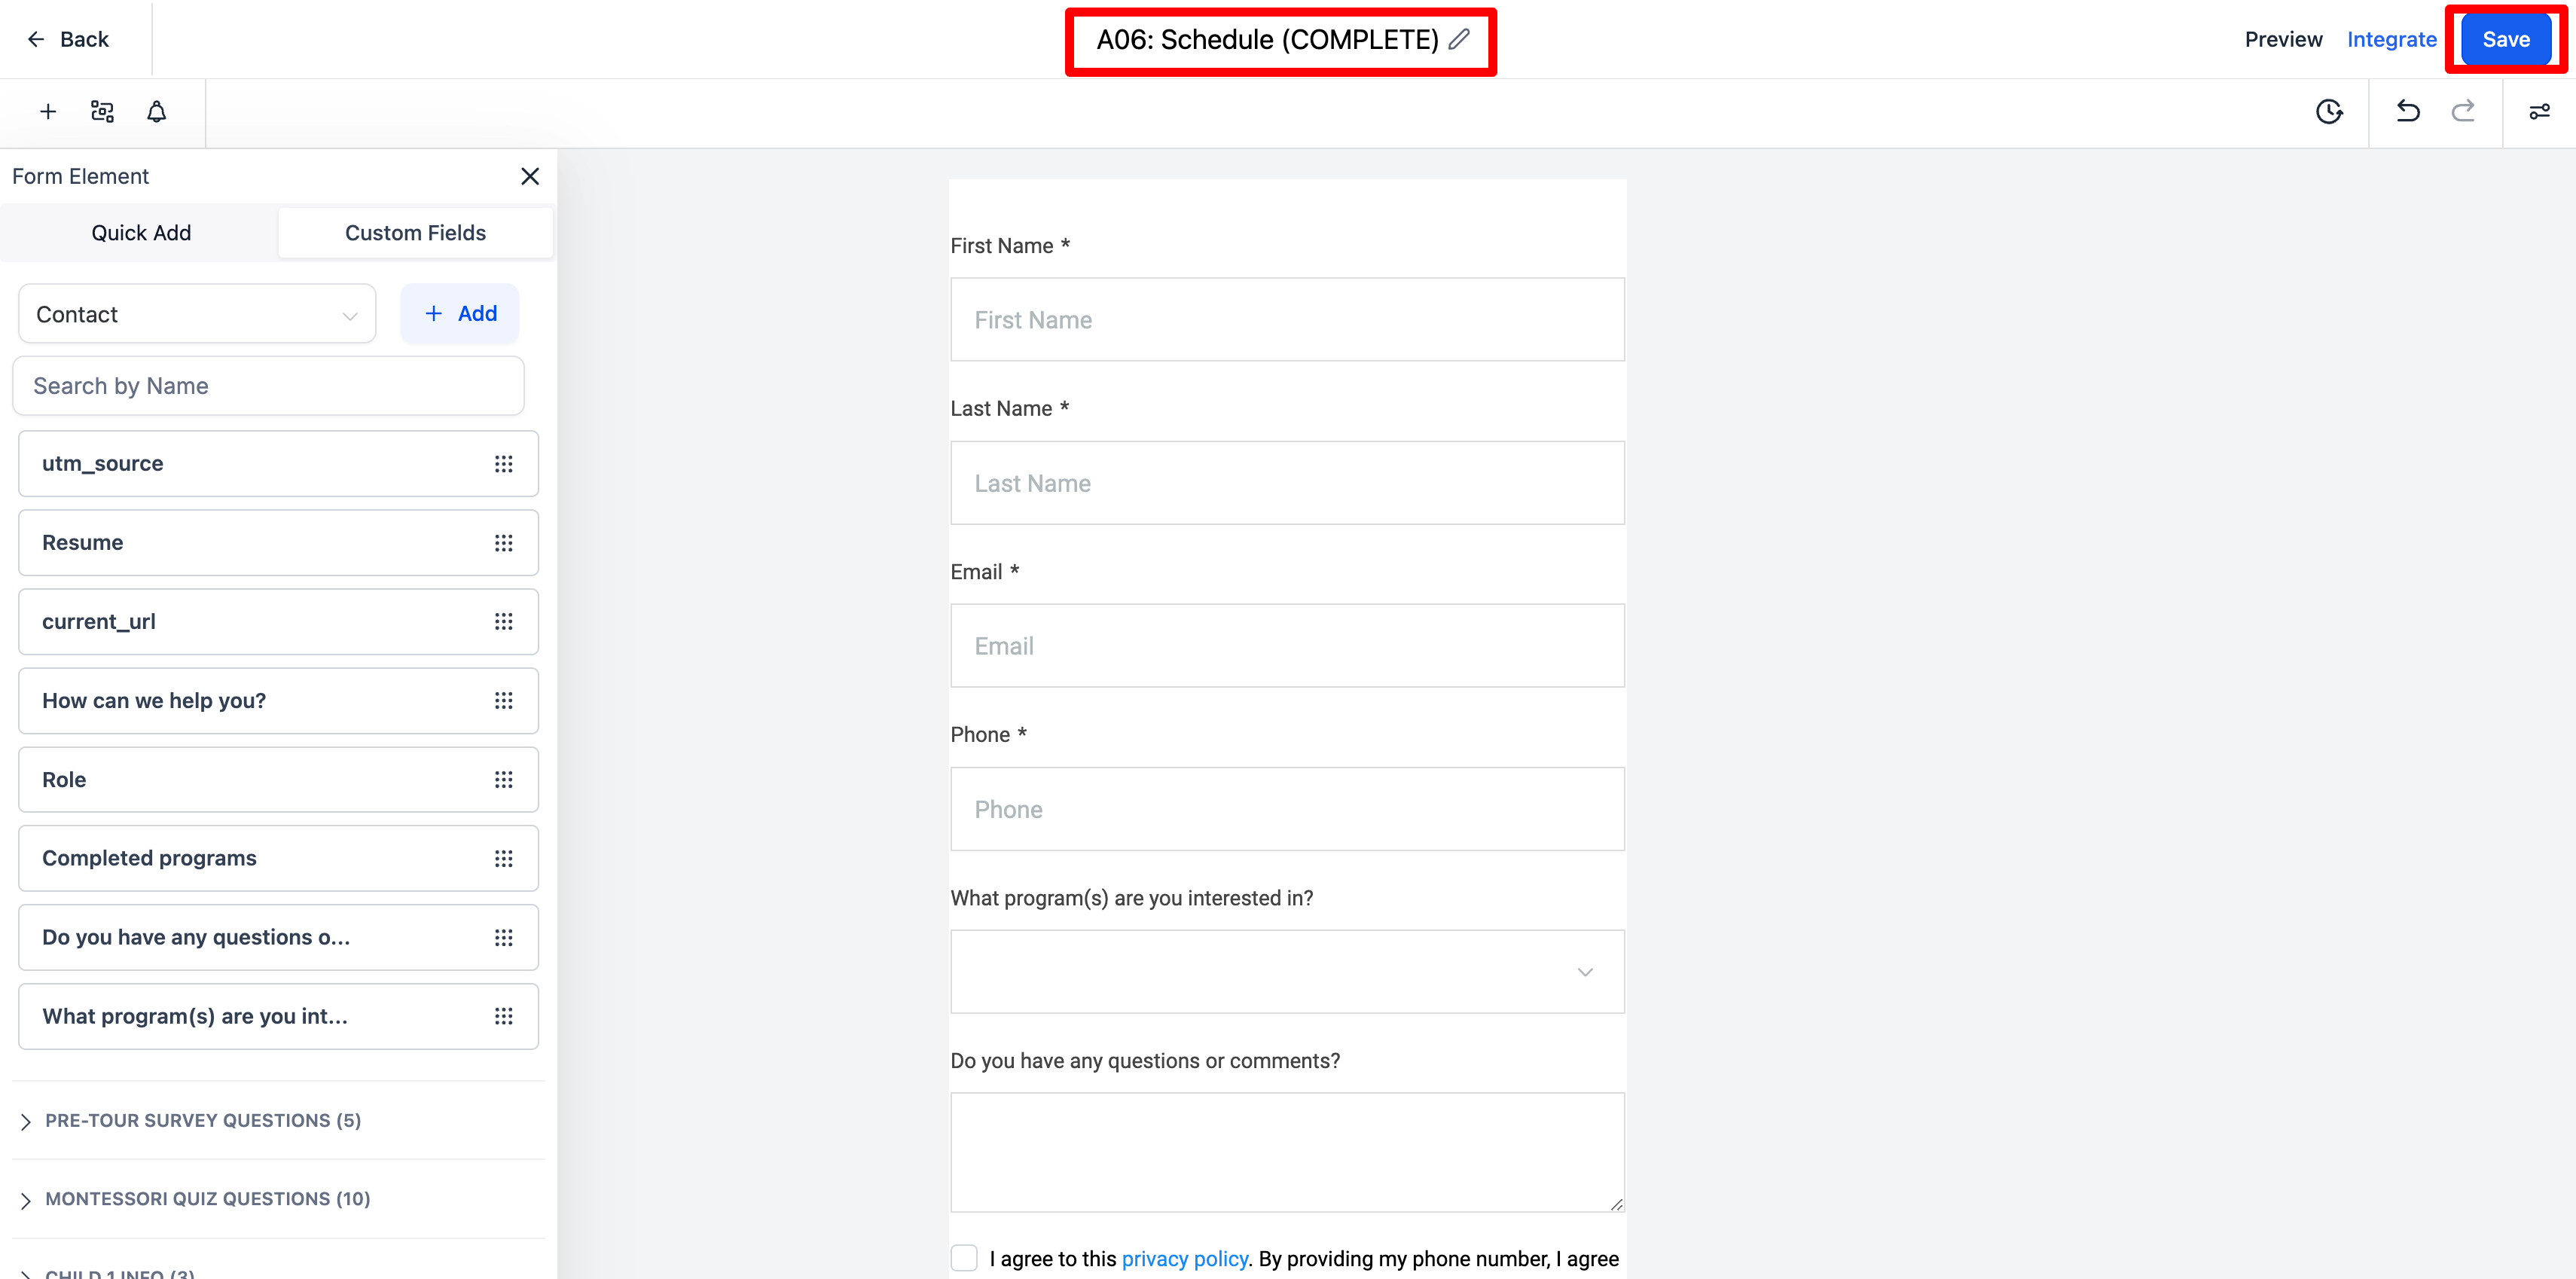
Task: Open the styles settings sliders icon
Action: [x=2539, y=111]
